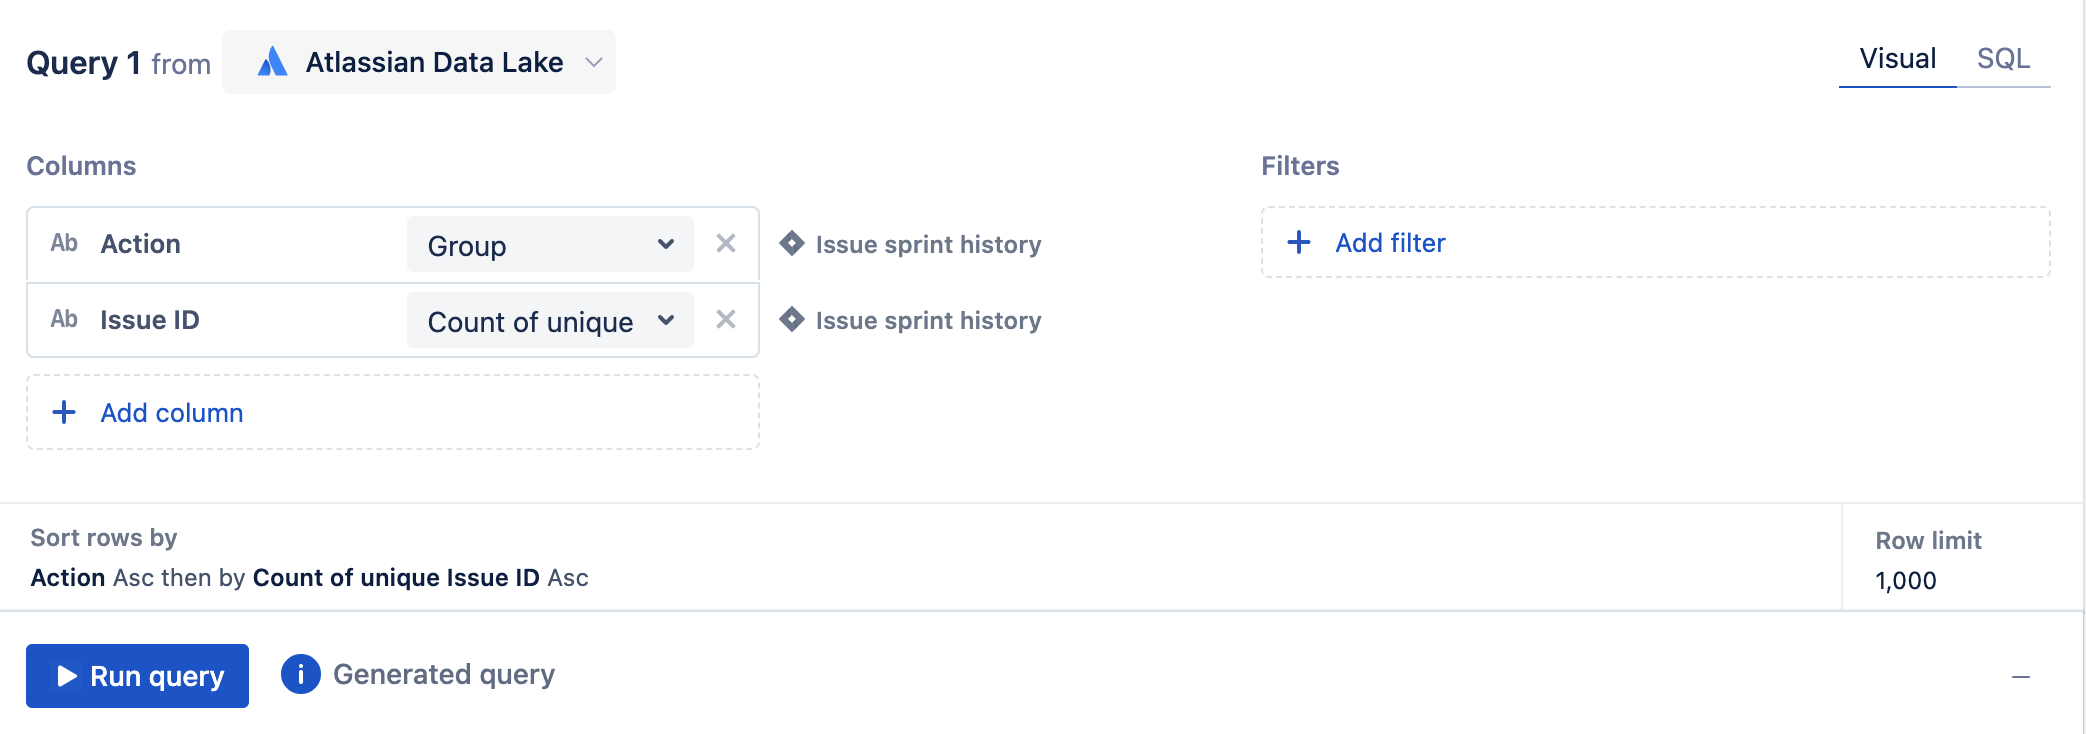Screen dimensions: 2086x734
Task: Open the Sort rows by setting
Action: (x=309, y=578)
